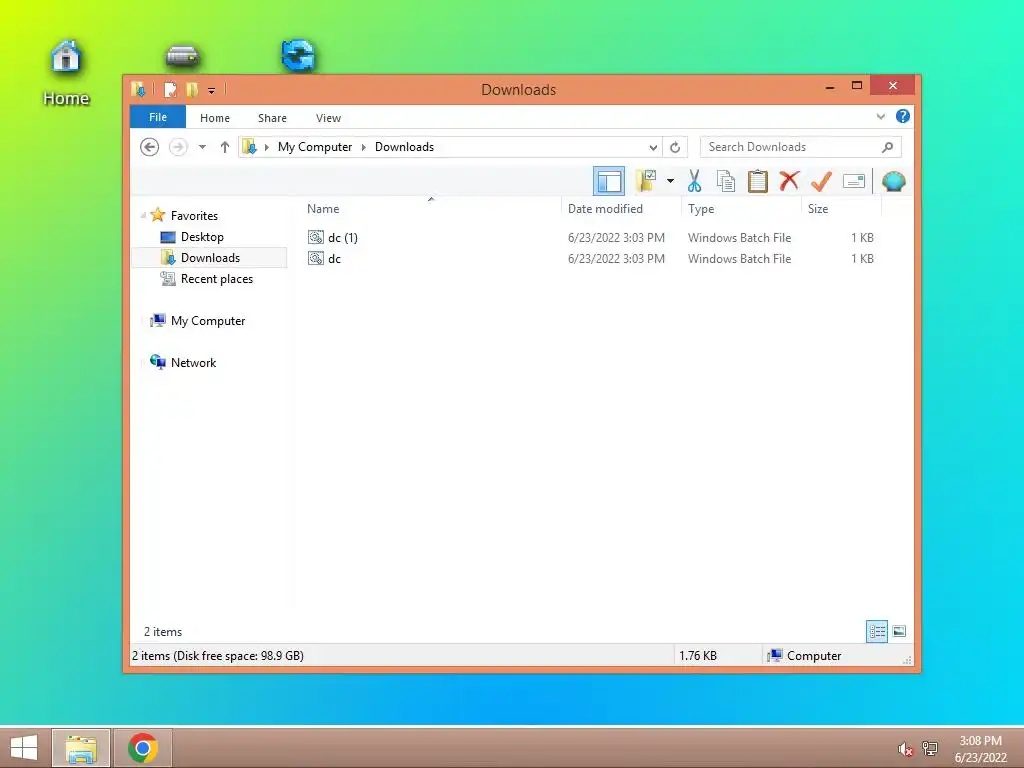Go back with the Back arrow button
The height and width of the screenshot is (768, 1024).
(150, 147)
